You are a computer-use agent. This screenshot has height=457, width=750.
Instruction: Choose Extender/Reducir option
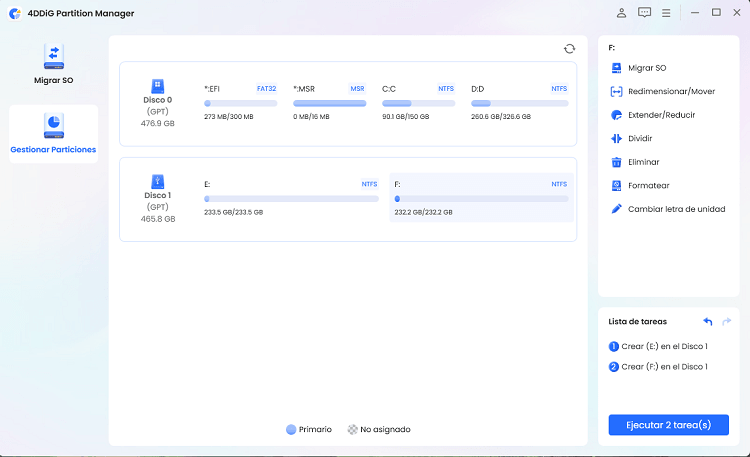tap(661, 115)
